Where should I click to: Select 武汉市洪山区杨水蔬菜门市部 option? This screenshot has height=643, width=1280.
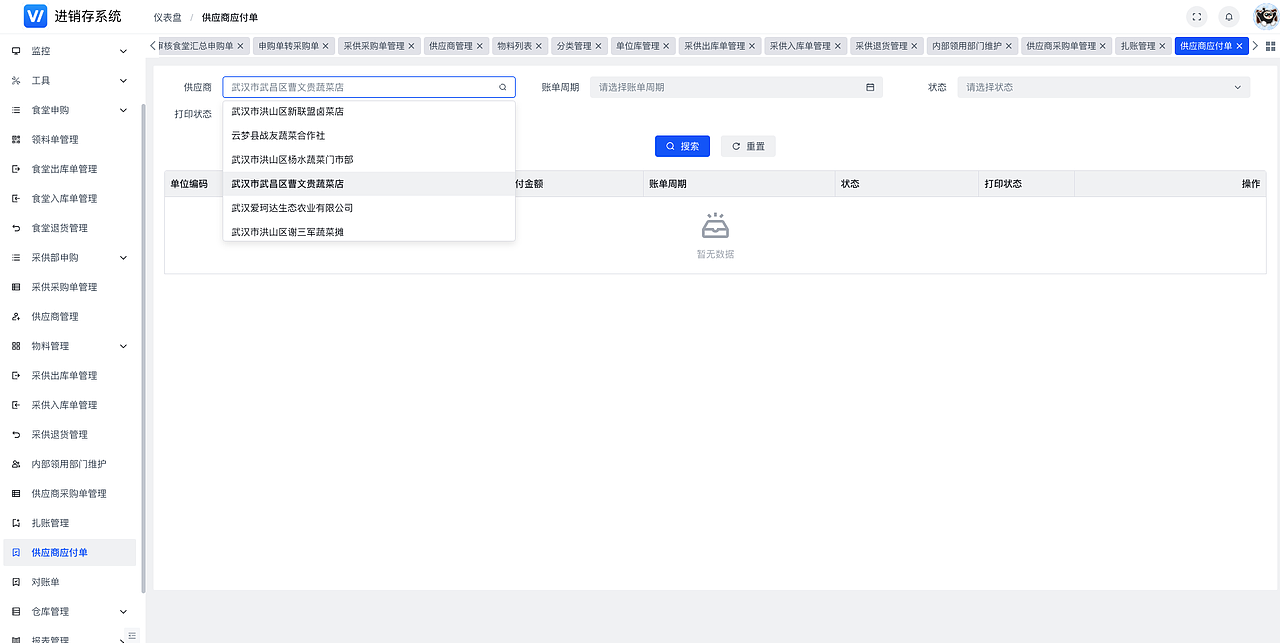coord(369,160)
